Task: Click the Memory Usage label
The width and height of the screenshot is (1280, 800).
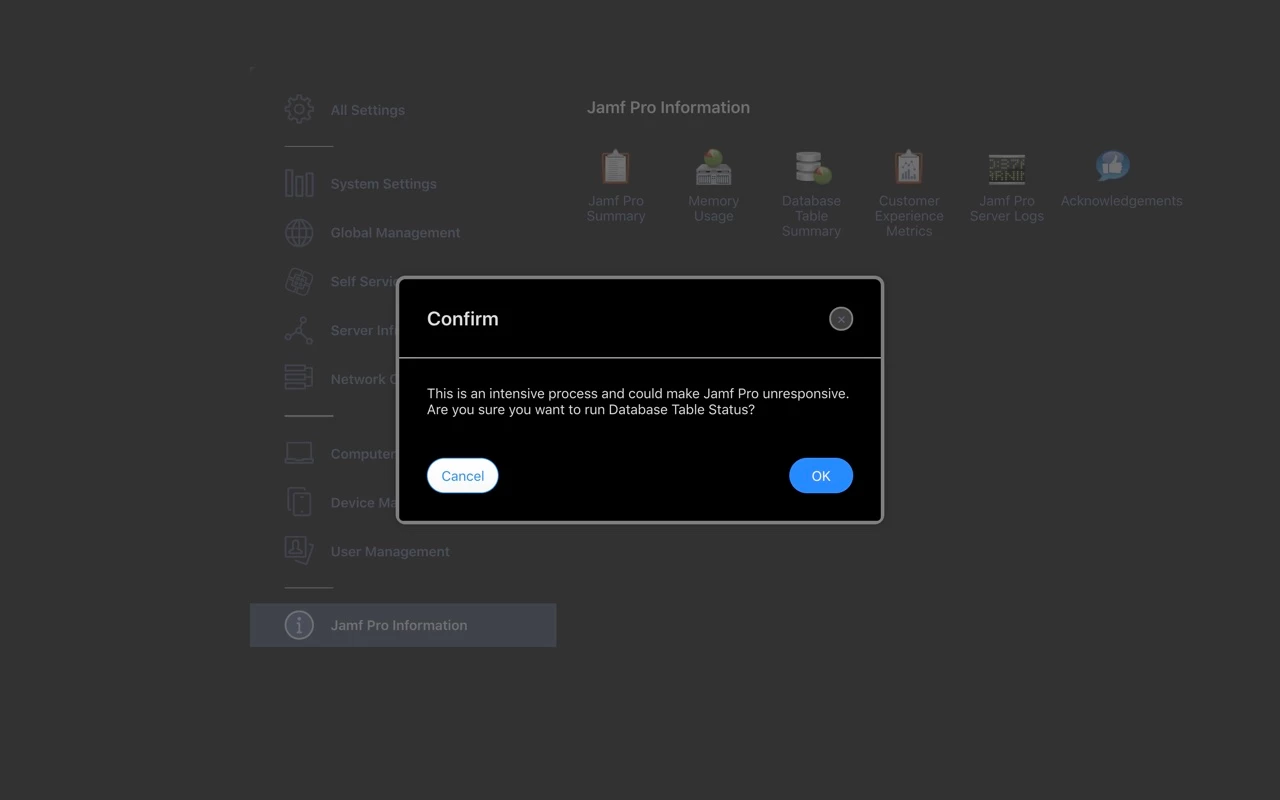Action: (x=714, y=208)
